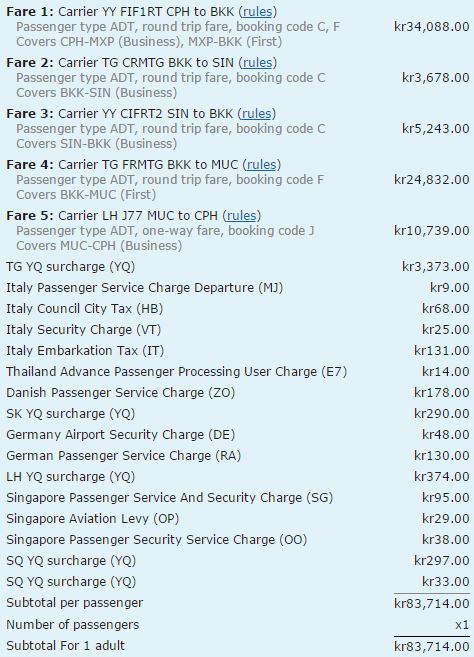Open rules link for Fare 3
474x657 pixels.
point(256,114)
